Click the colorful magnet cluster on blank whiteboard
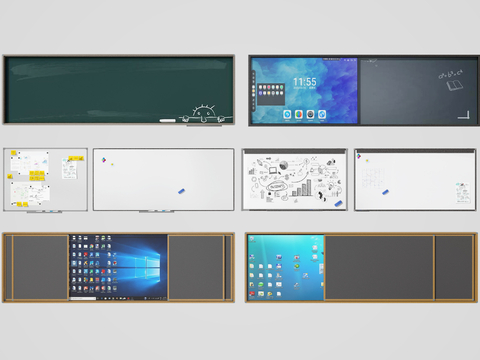480x360 pixels. click(x=104, y=160)
